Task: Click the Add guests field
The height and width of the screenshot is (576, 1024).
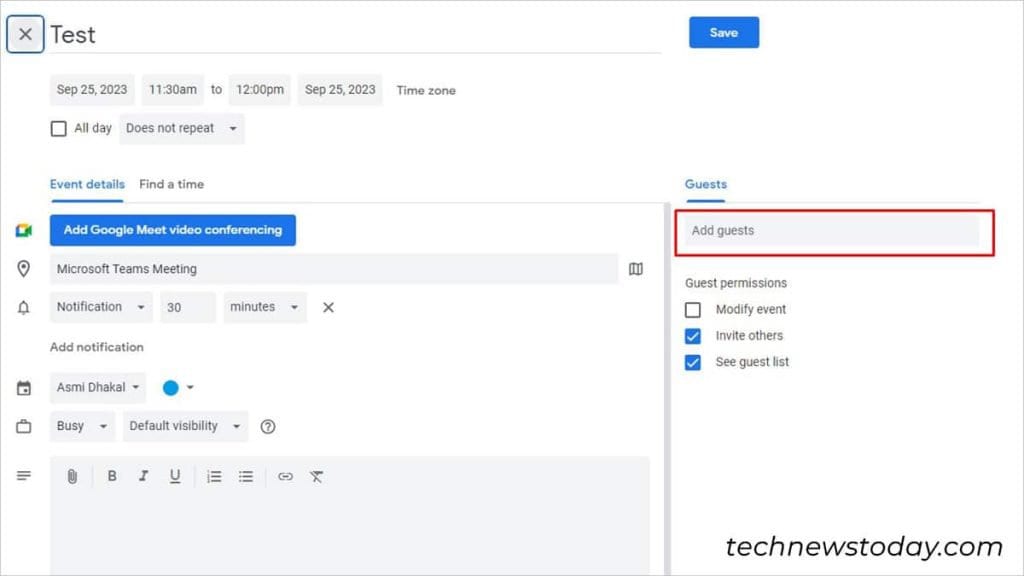Action: point(833,231)
